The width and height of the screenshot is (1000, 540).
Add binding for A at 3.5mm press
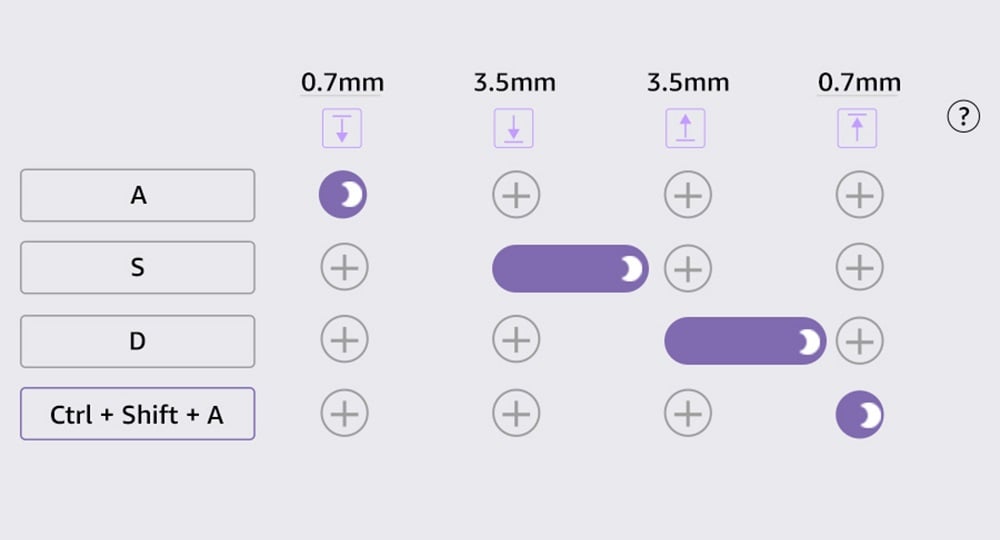516,194
